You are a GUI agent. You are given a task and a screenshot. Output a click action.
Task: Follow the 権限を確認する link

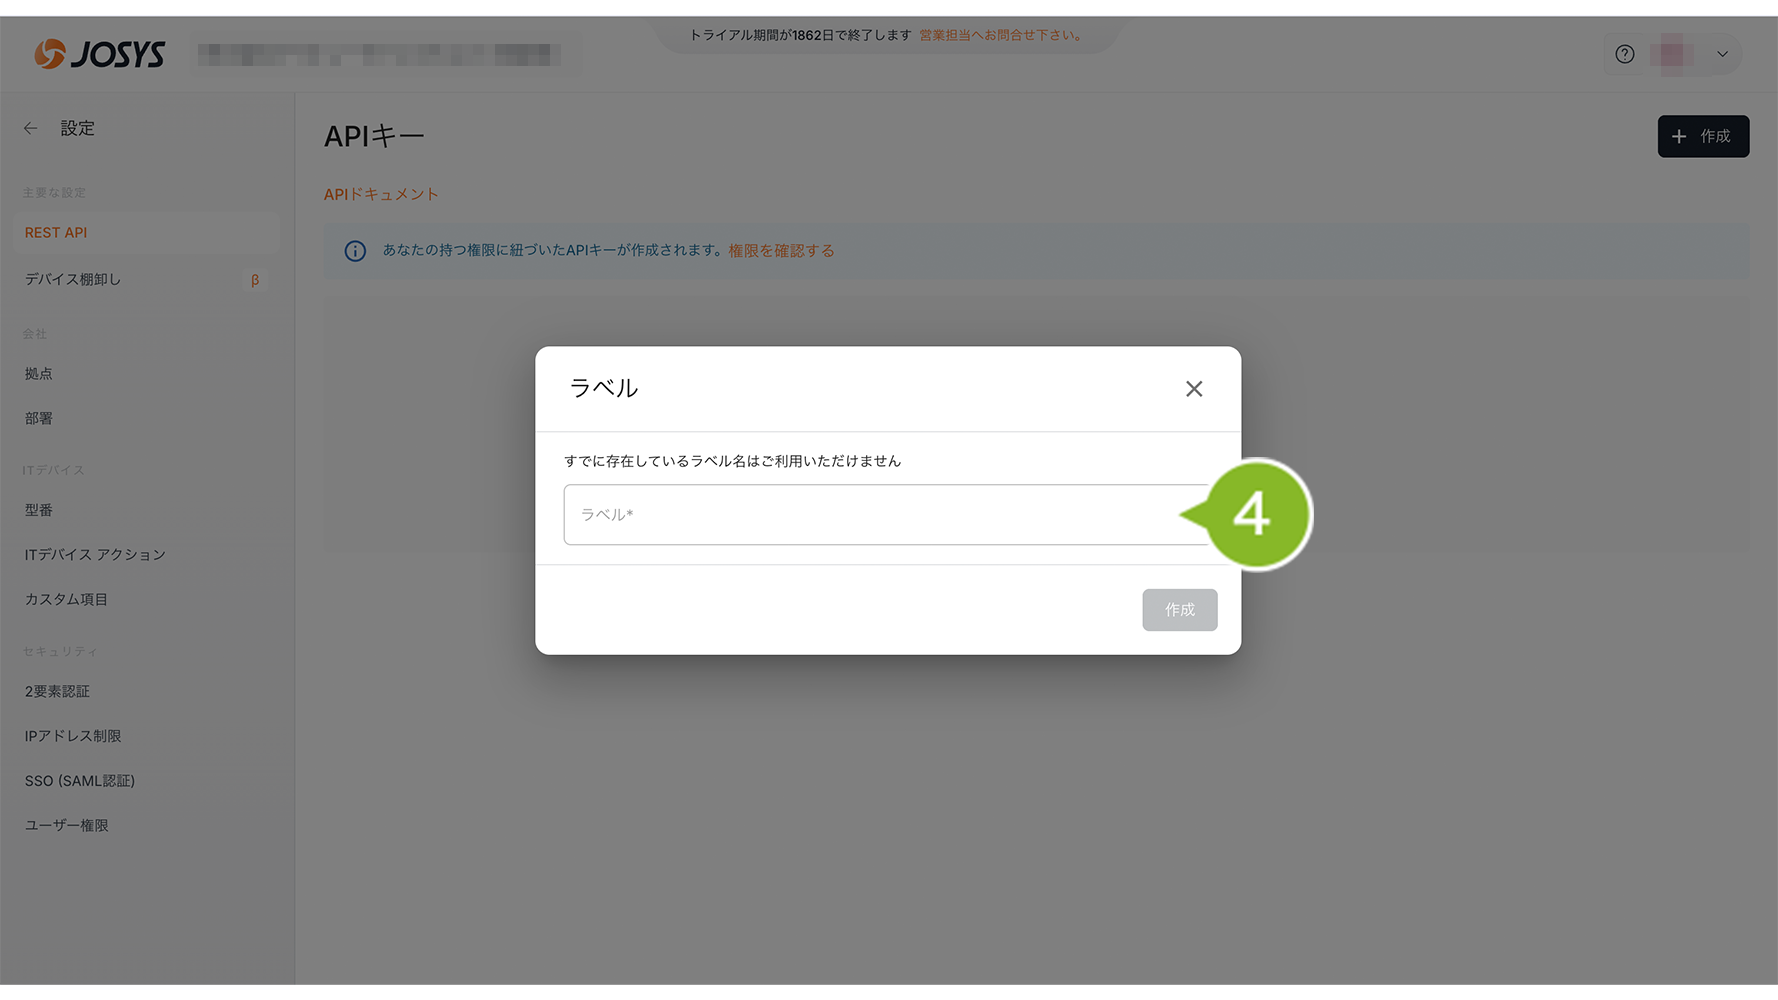pos(781,251)
